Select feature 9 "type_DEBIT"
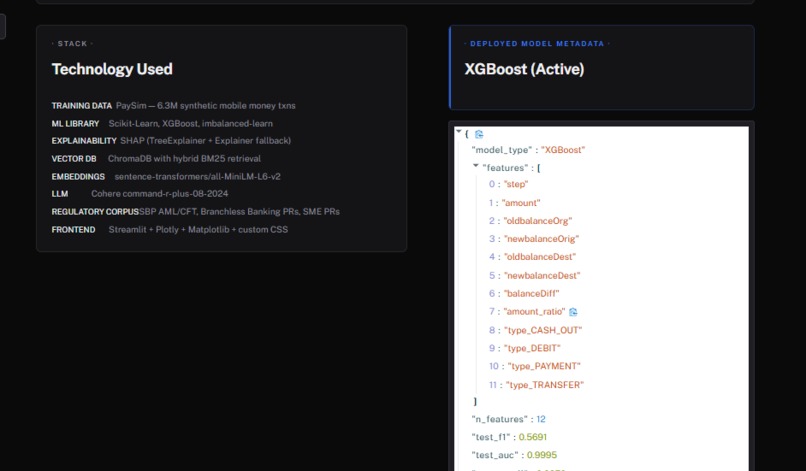 point(532,348)
